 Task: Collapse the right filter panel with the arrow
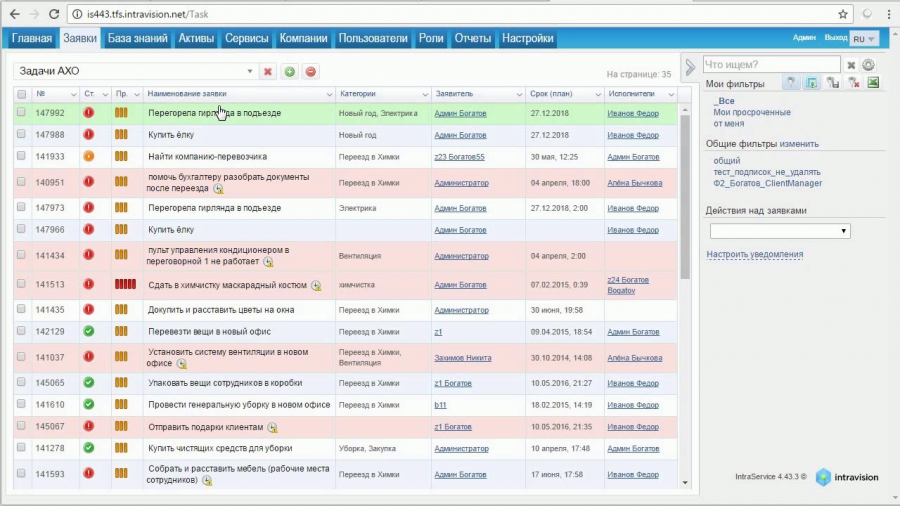pyautogui.click(x=690, y=67)
